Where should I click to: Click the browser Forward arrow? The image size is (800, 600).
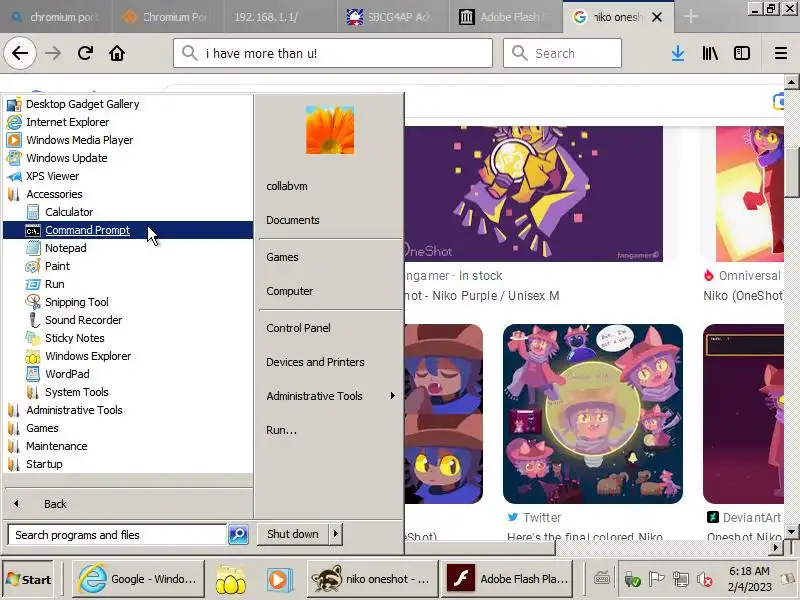(53, 53)
